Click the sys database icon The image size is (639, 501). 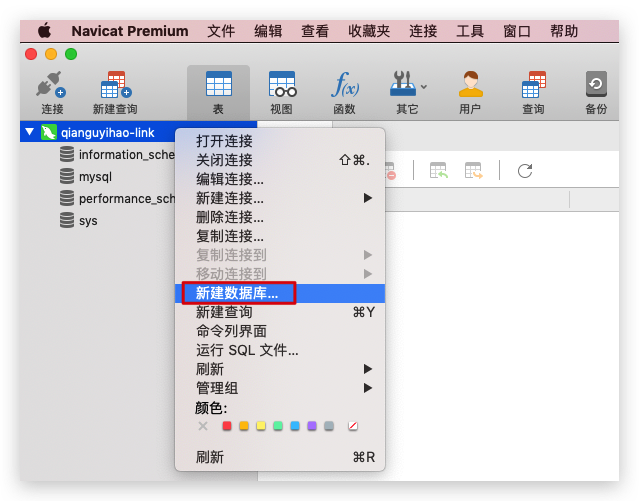click(67, 220)
